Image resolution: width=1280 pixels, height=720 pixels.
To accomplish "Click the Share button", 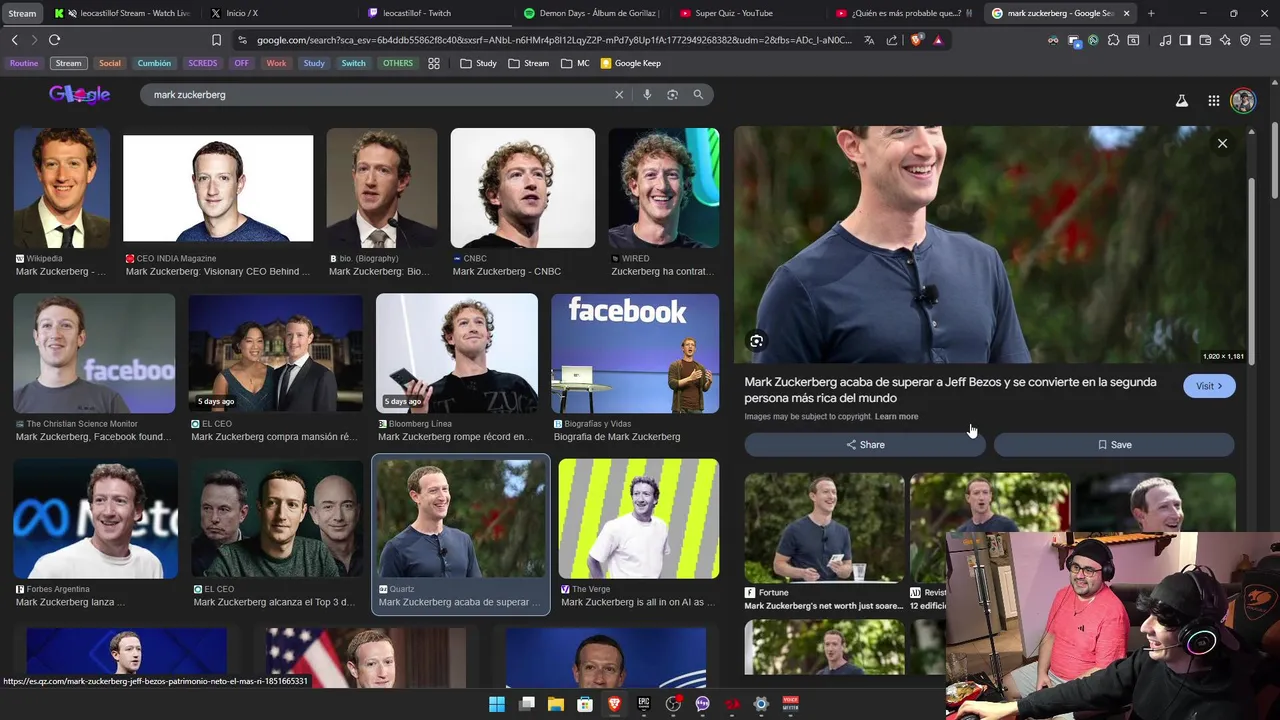I will pyautogui.click(x=865, y=445).
